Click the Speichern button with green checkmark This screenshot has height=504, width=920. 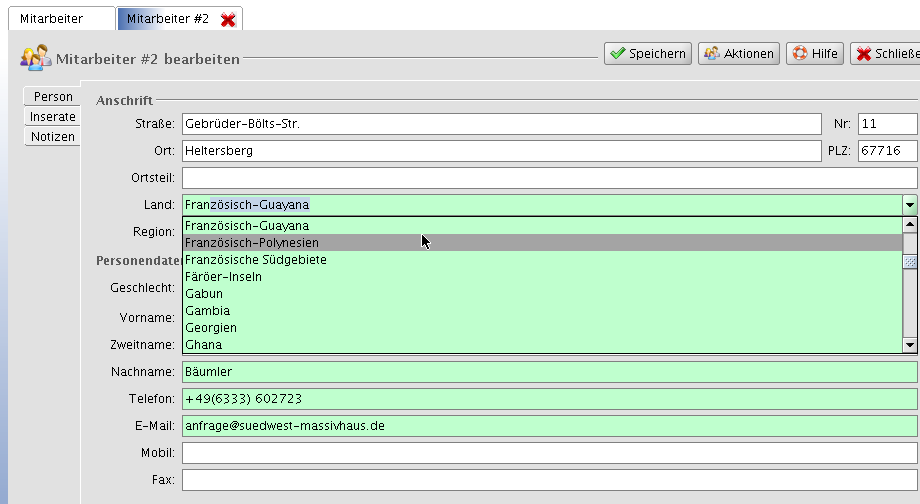(x=647, y=54)
